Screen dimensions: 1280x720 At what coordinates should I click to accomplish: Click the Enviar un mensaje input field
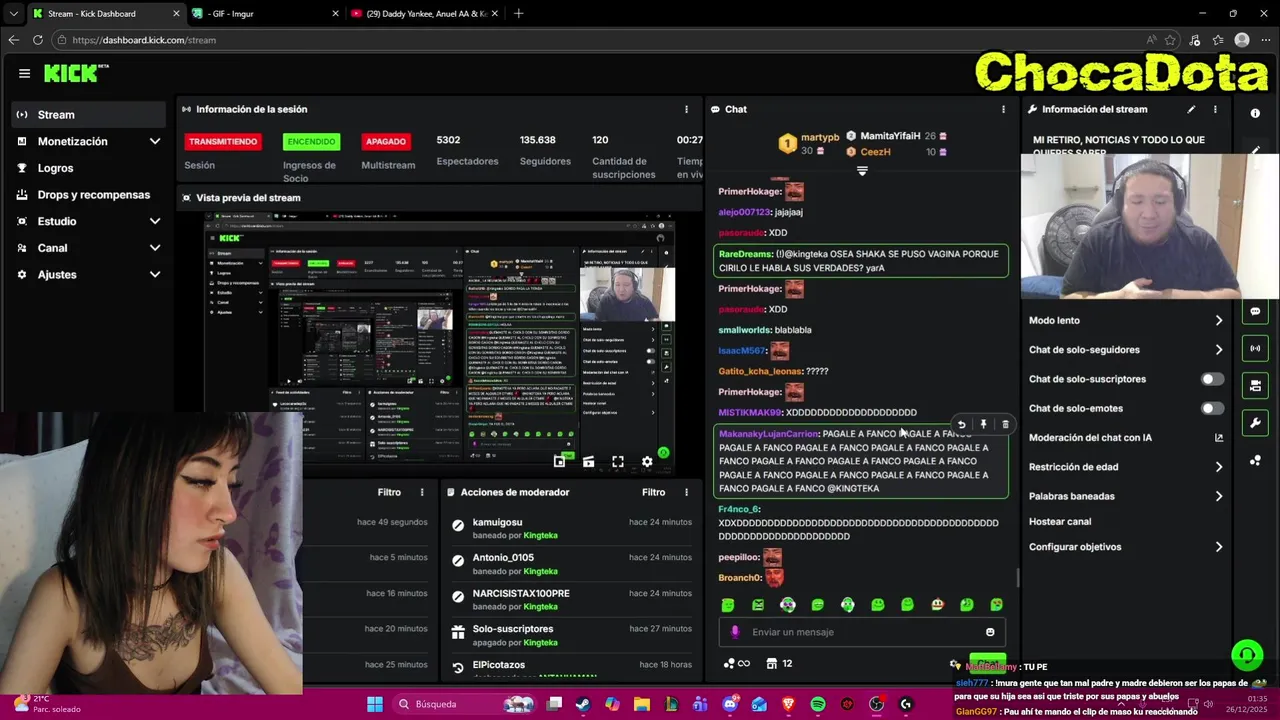(x=862, y=632)
